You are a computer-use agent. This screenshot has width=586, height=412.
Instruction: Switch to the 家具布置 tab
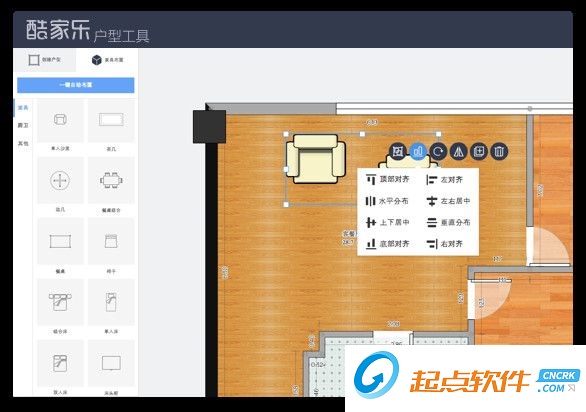pyautogui.click(x=107, y=60)
